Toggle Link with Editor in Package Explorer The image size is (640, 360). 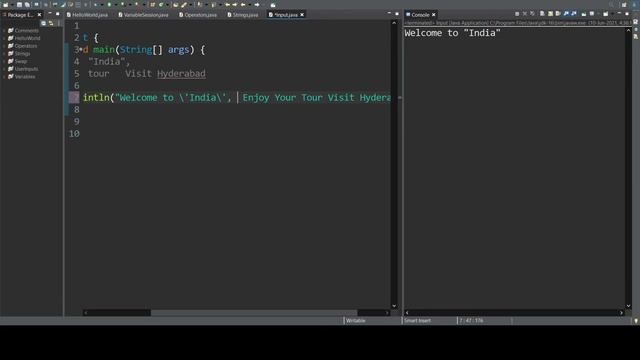pyautogui.click(x=51, y=23)
